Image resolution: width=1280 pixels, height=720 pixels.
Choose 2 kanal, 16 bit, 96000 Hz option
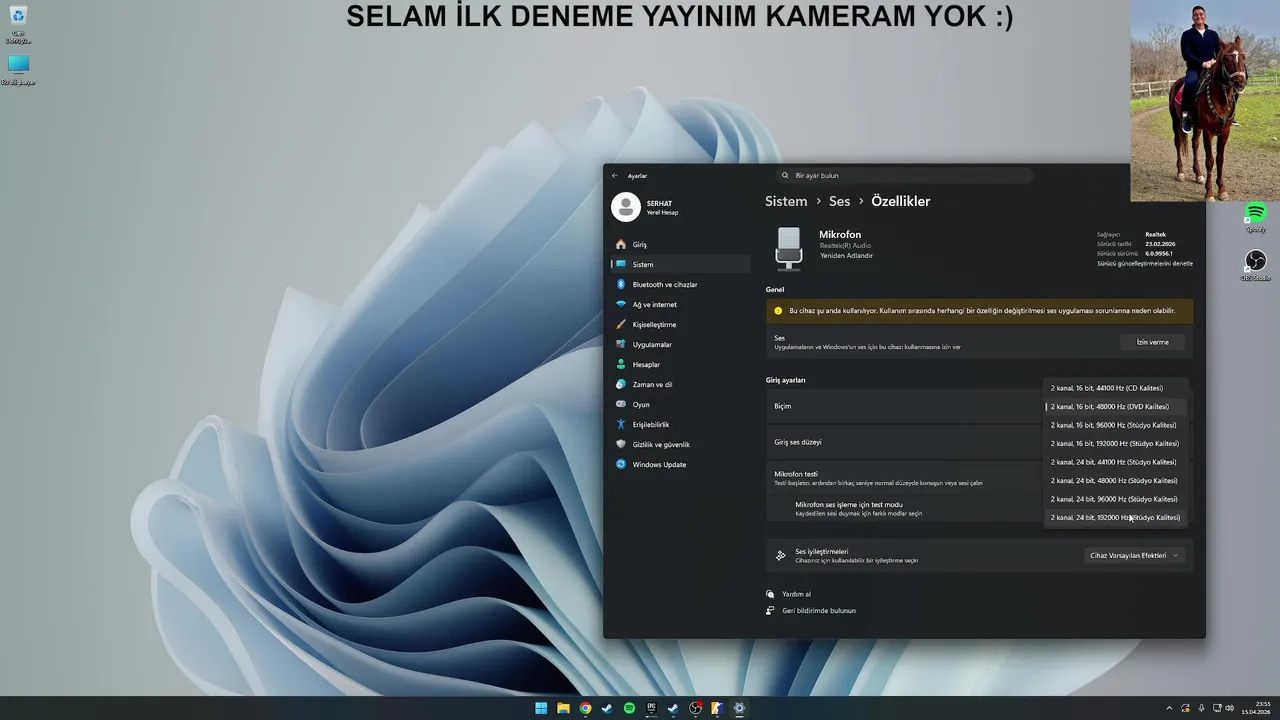point(1115,425)
